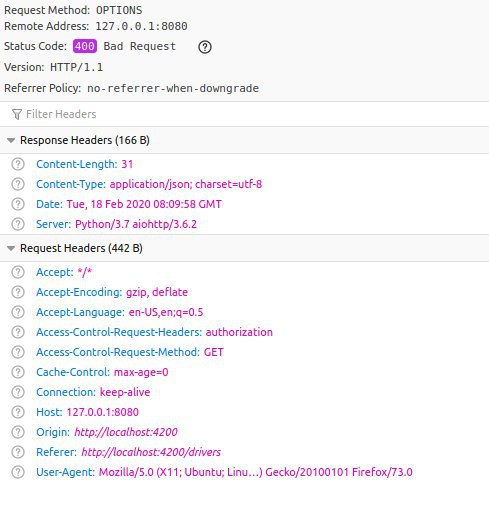This screenshot has width=489, height=510.
Task: Open help for Server header
Action: point(18,224)
